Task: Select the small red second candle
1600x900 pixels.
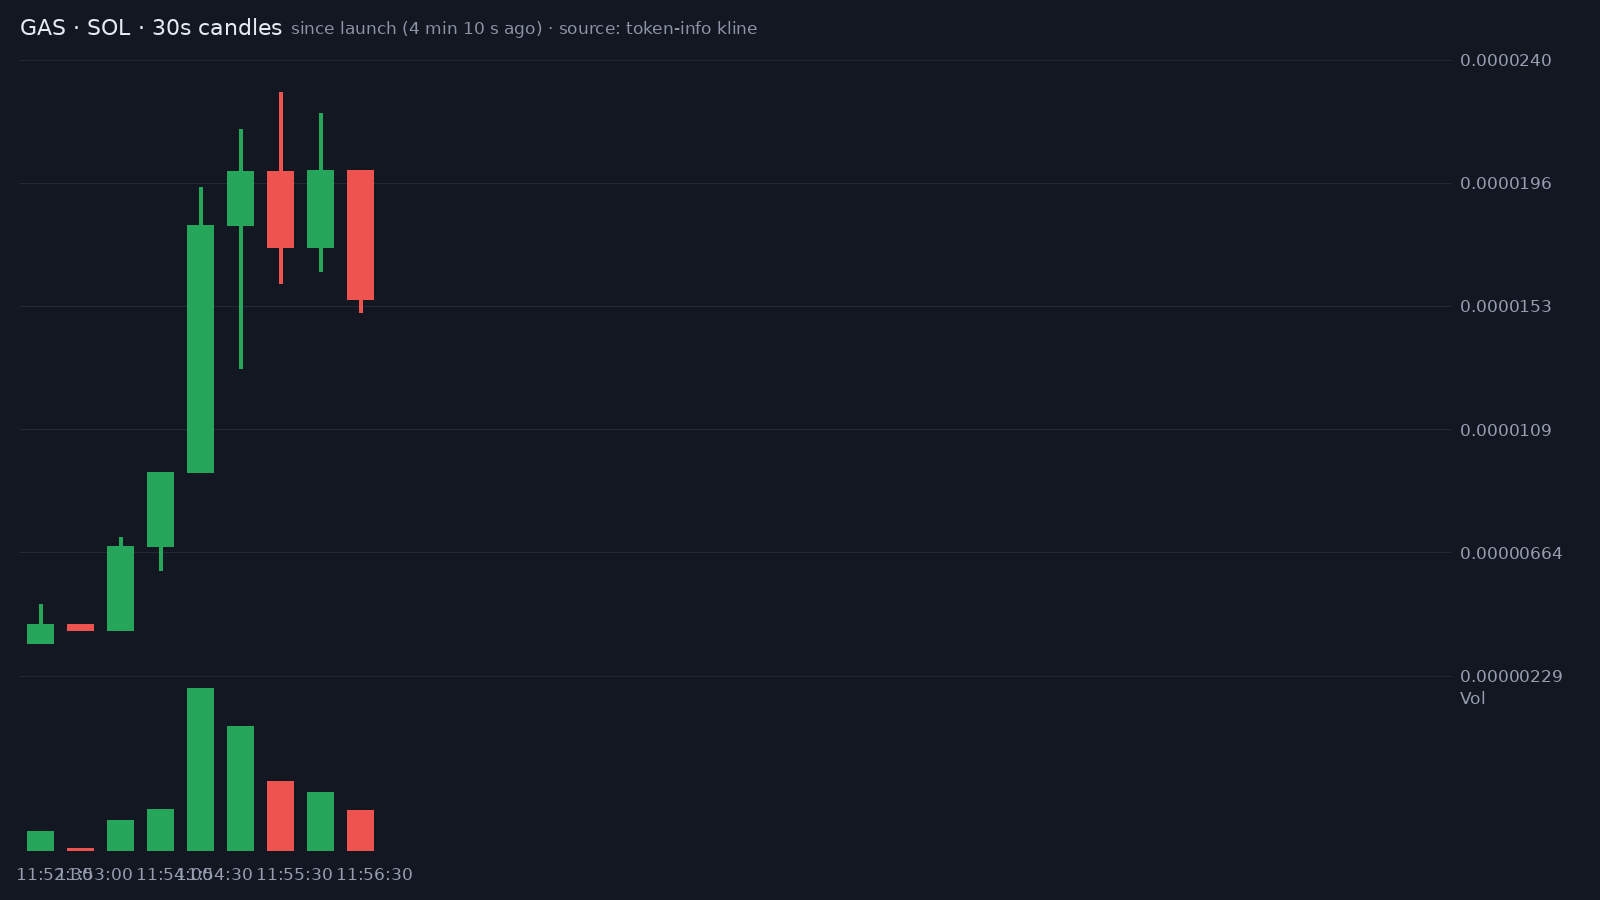Action: tap(80, 627)
